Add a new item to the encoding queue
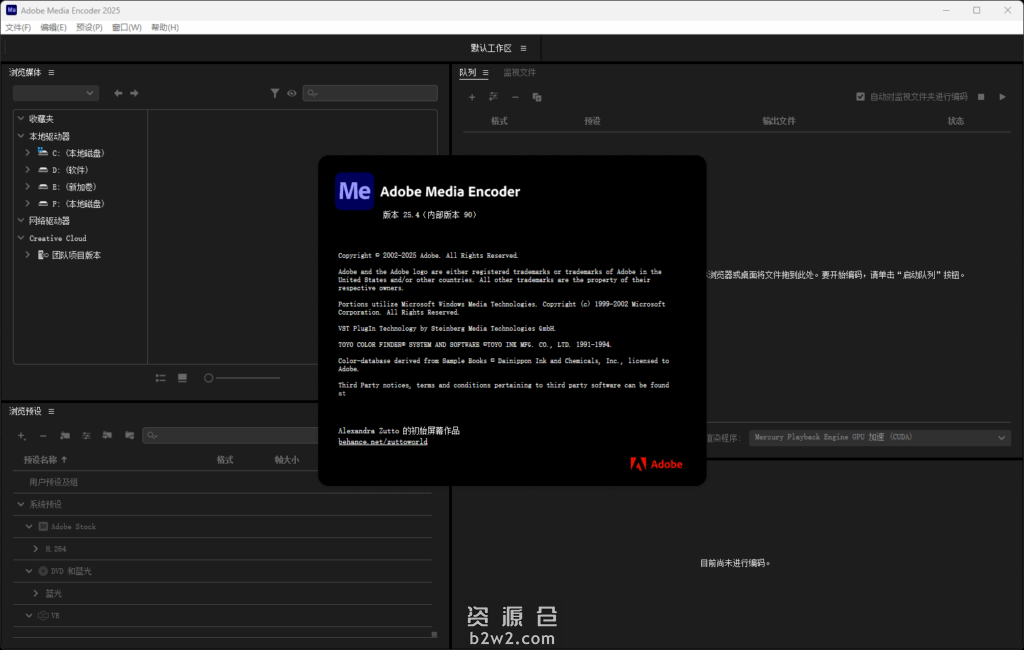The image size is (1024, 650). [x=472, y=96]
